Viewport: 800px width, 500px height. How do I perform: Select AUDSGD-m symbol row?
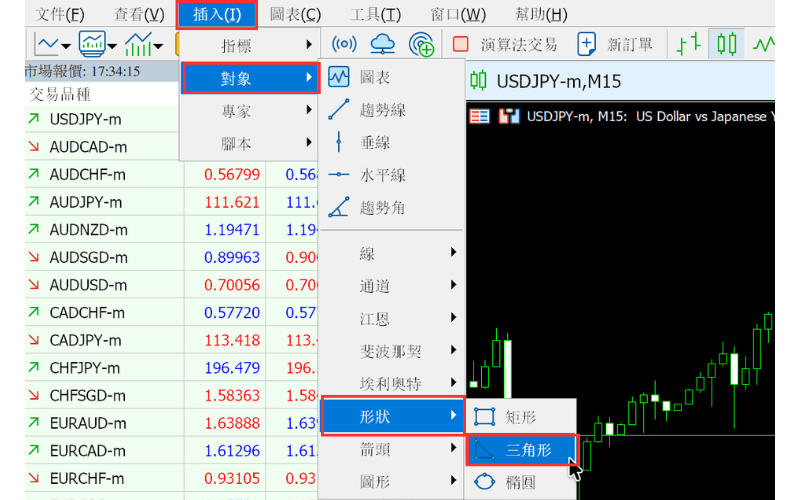[105, 257]
